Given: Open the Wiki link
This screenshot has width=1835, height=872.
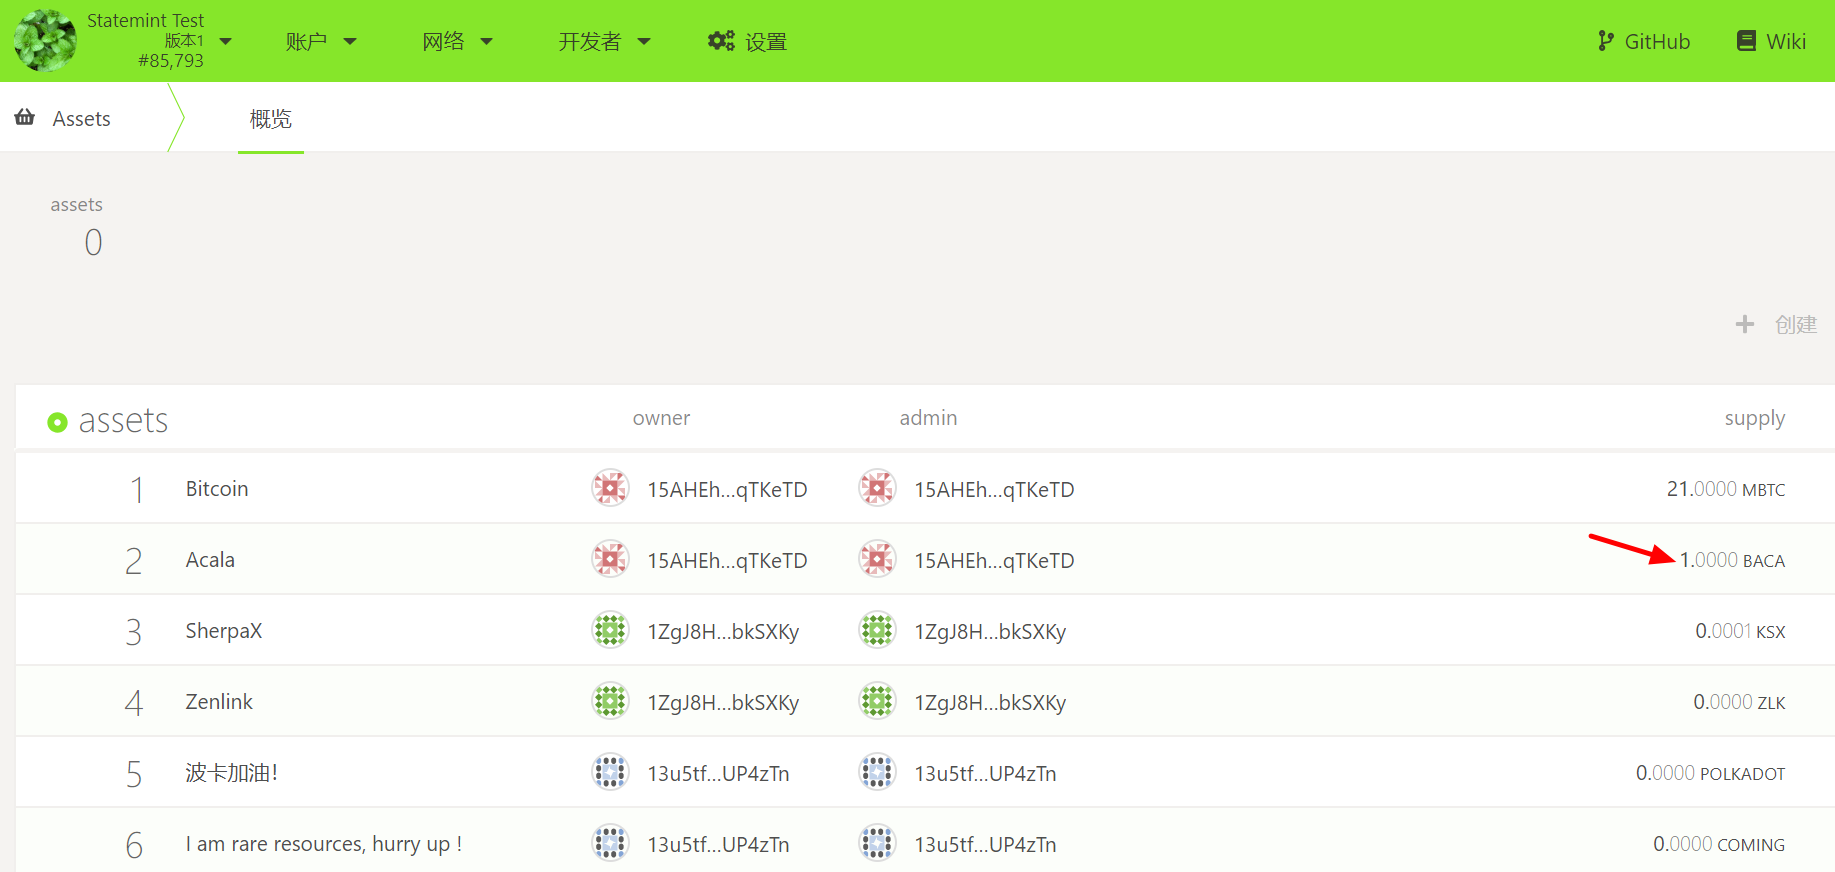Looking at the screenshot, I should click(1786, 41).
